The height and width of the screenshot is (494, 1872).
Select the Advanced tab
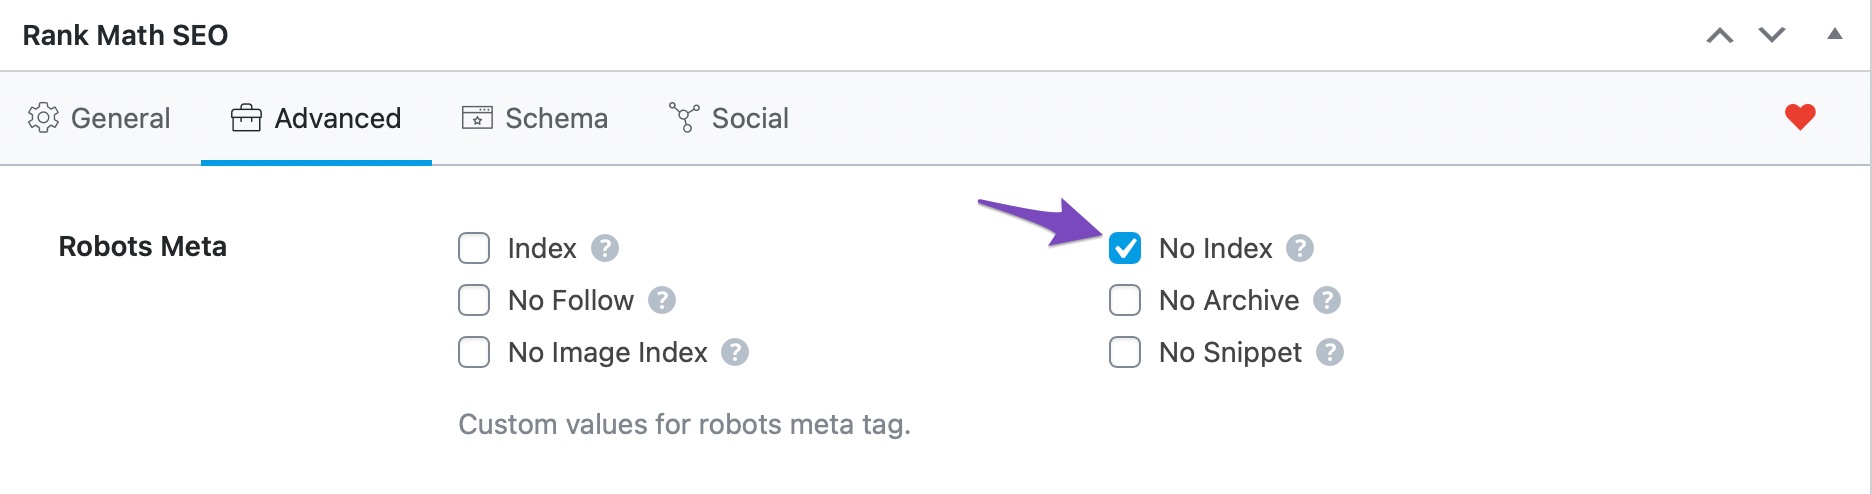click(316, 118)
